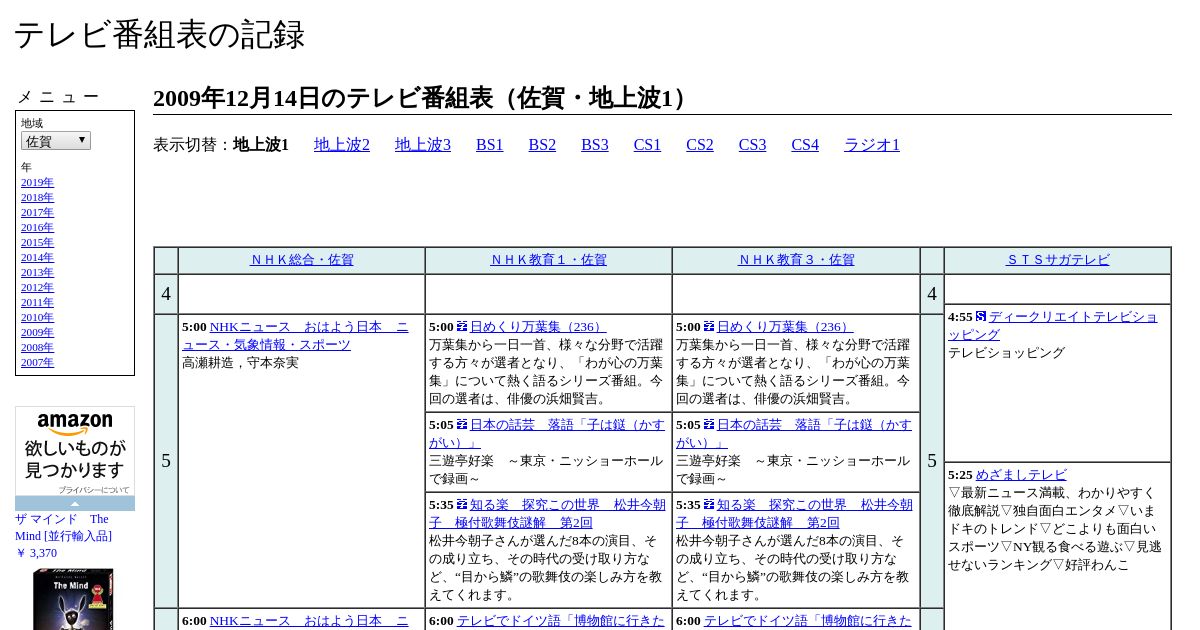Open the 2008年 archive link
The width and height of the screenshot is (1200, 630).
point(37,348)
